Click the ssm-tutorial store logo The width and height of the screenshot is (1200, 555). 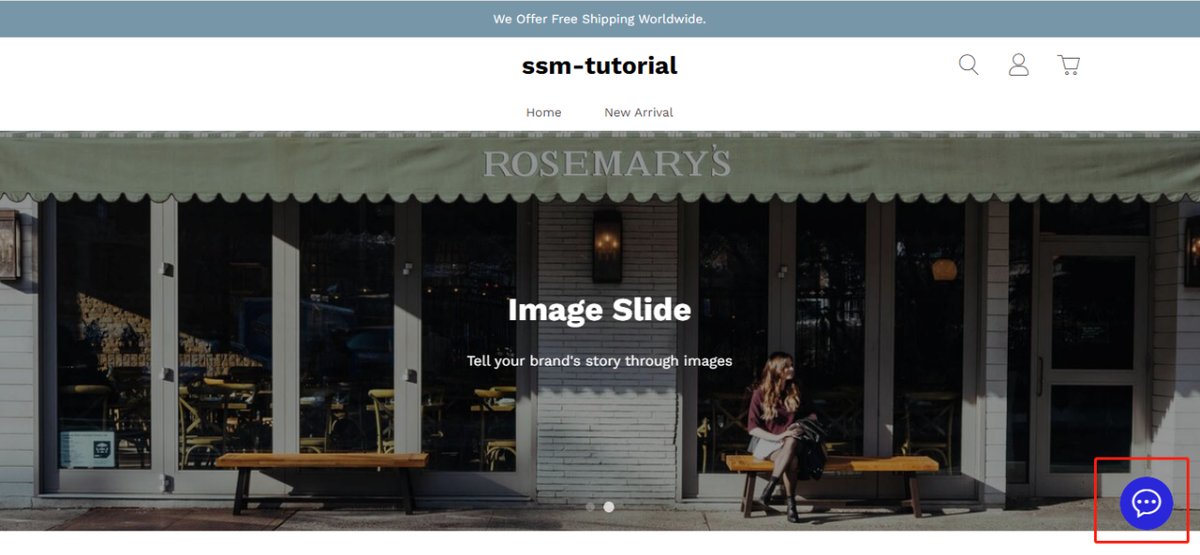pyautogui.click(x=600, y=66)
